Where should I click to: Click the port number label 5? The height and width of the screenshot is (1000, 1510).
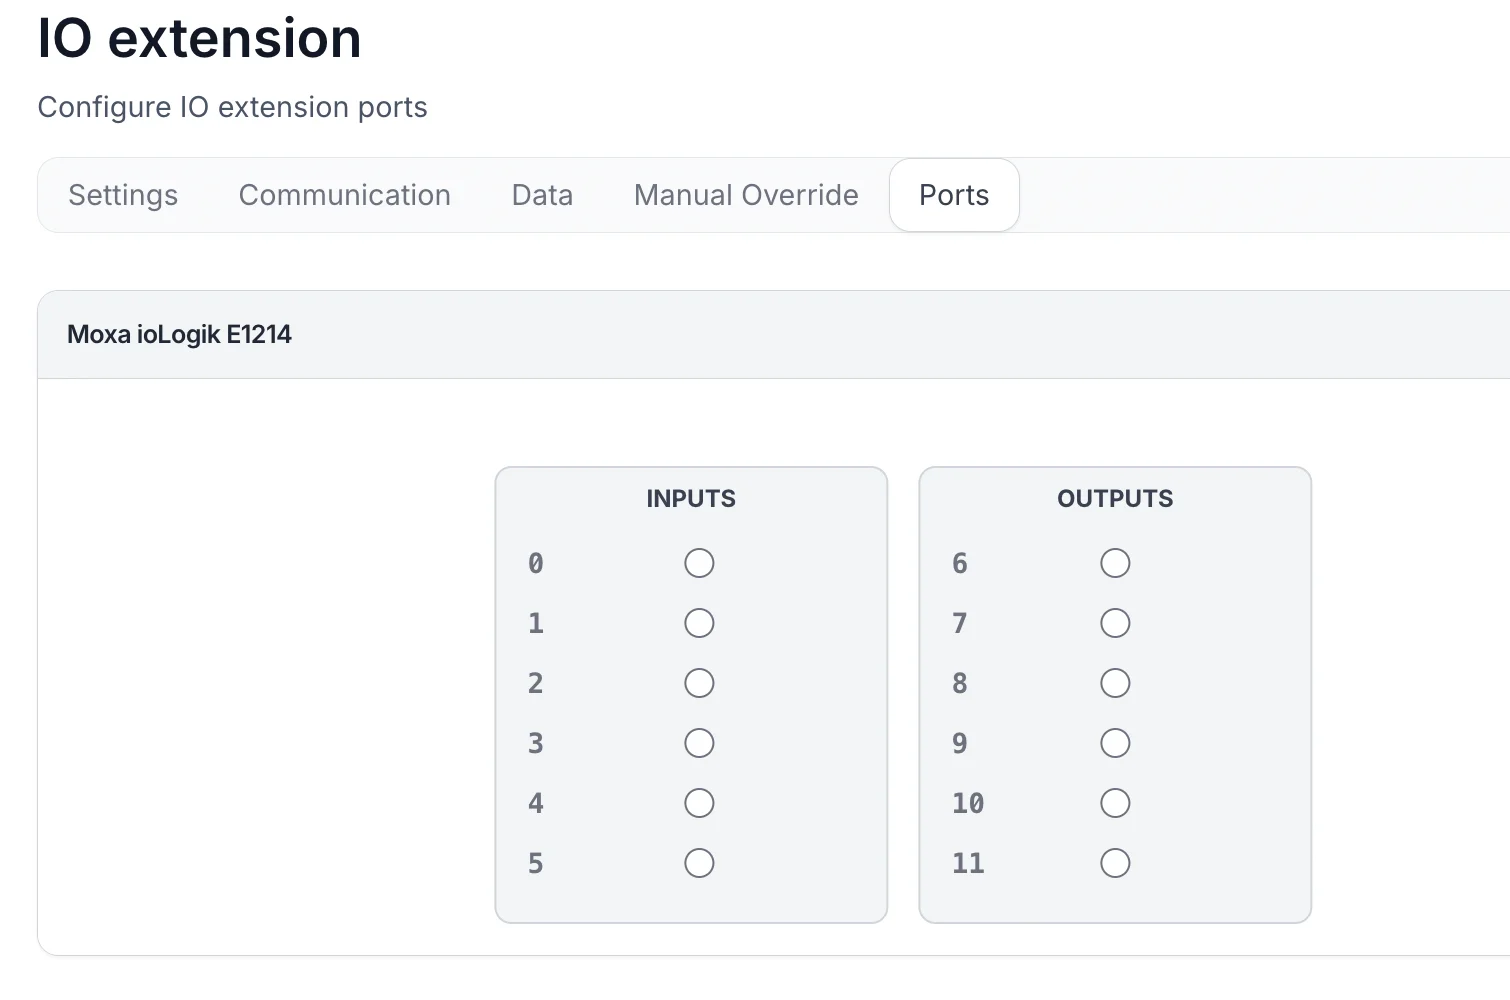[x=536, y=863]
